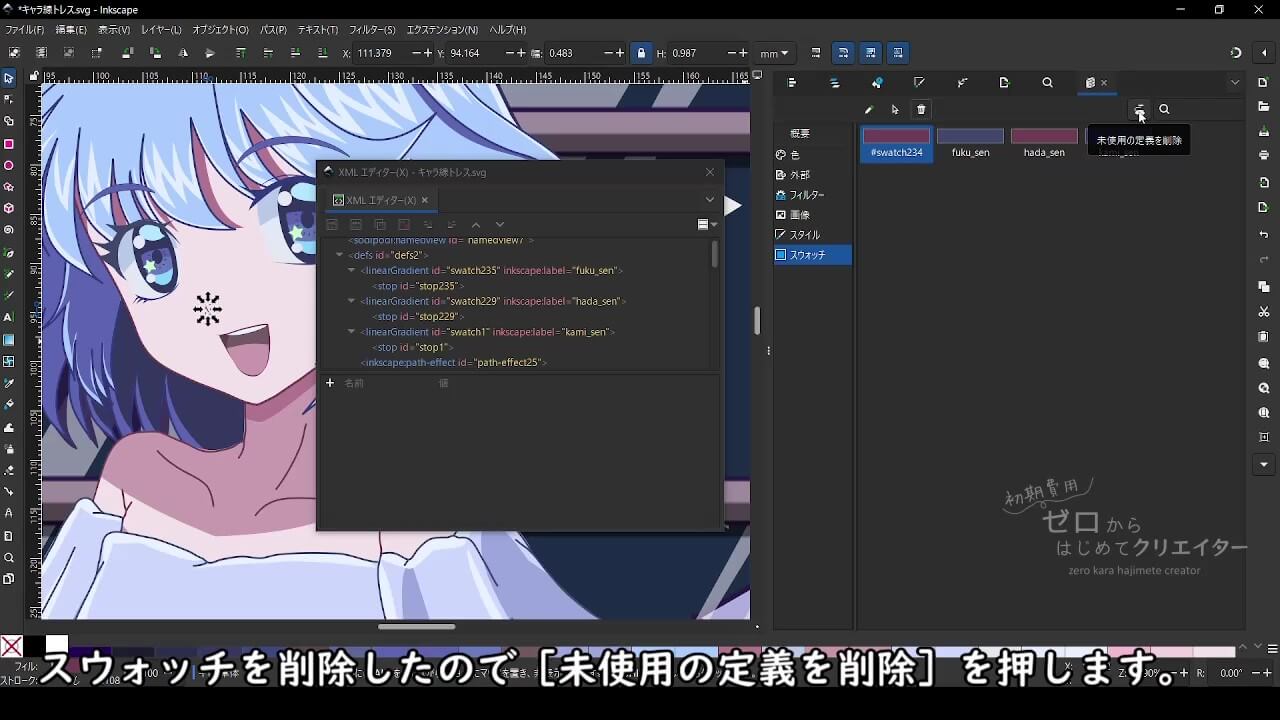The image size is (1280, 720).
Task: Open Layers and Objects panel tab
Action: point(835,83)
